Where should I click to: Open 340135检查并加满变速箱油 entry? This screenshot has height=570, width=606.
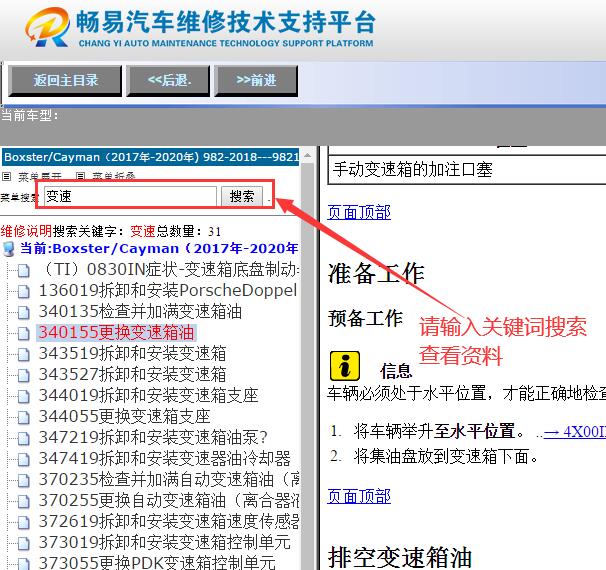pos(140,311)
